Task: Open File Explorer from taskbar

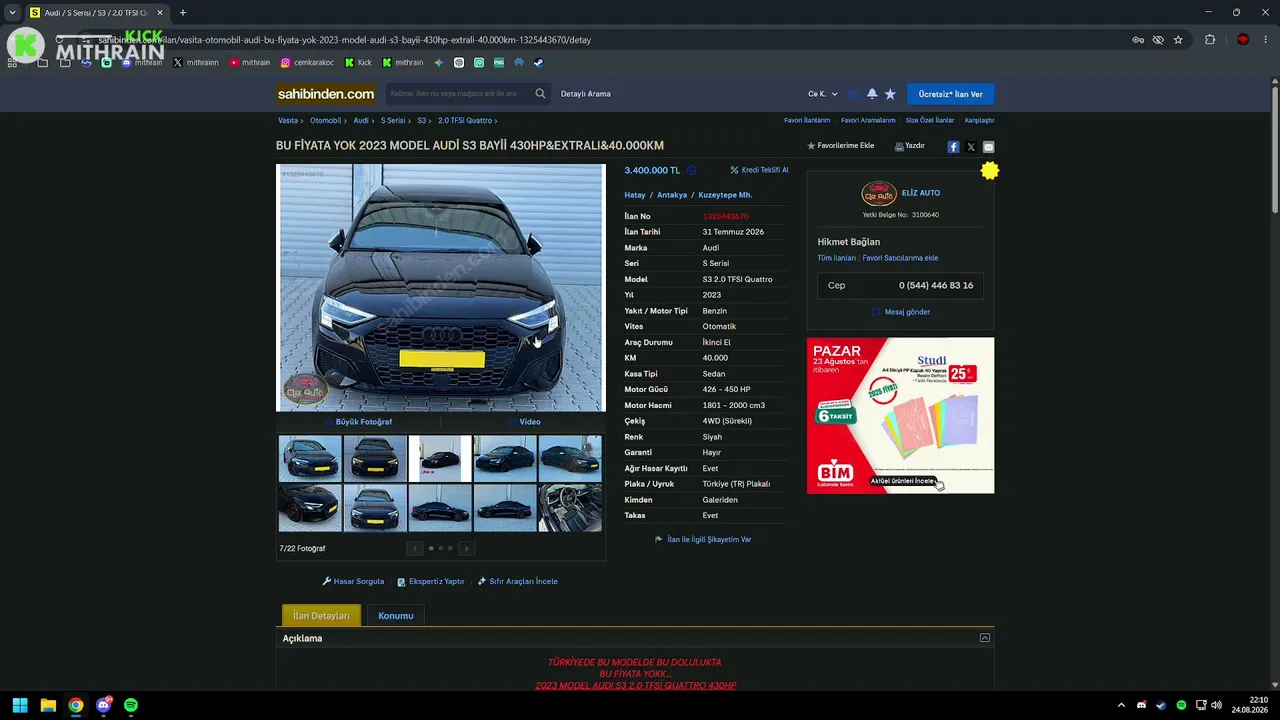Action: point(48,705)
